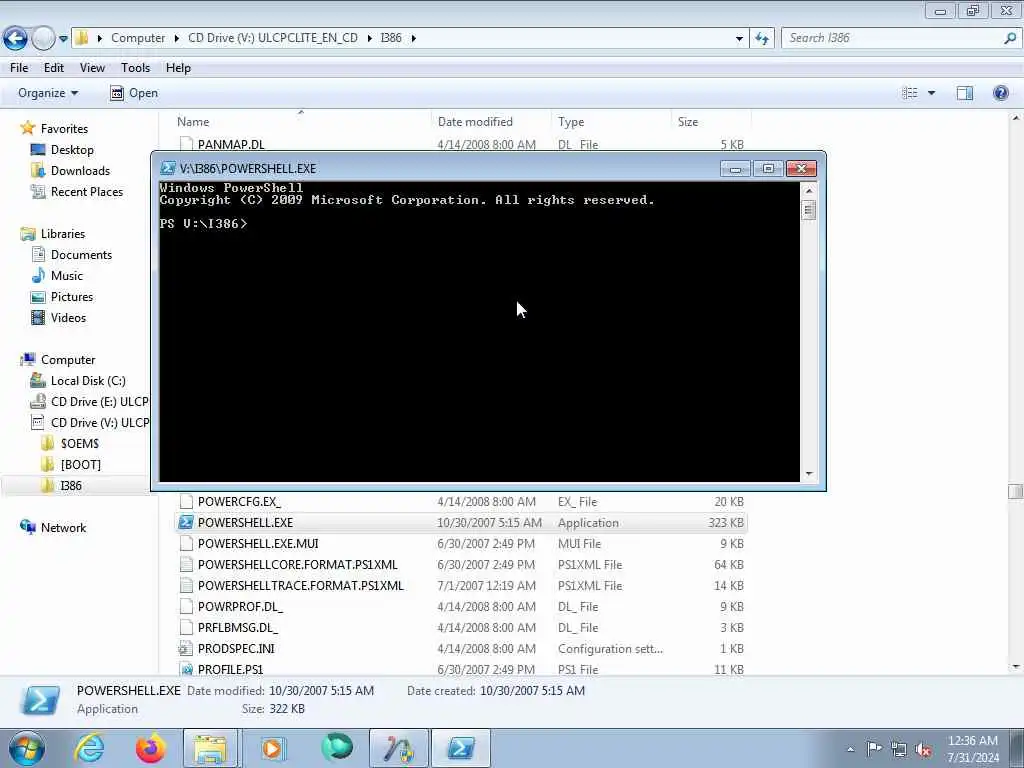Click the Explorer Forward arrow button
The image size is (1024, 768).
coord(43,39)
